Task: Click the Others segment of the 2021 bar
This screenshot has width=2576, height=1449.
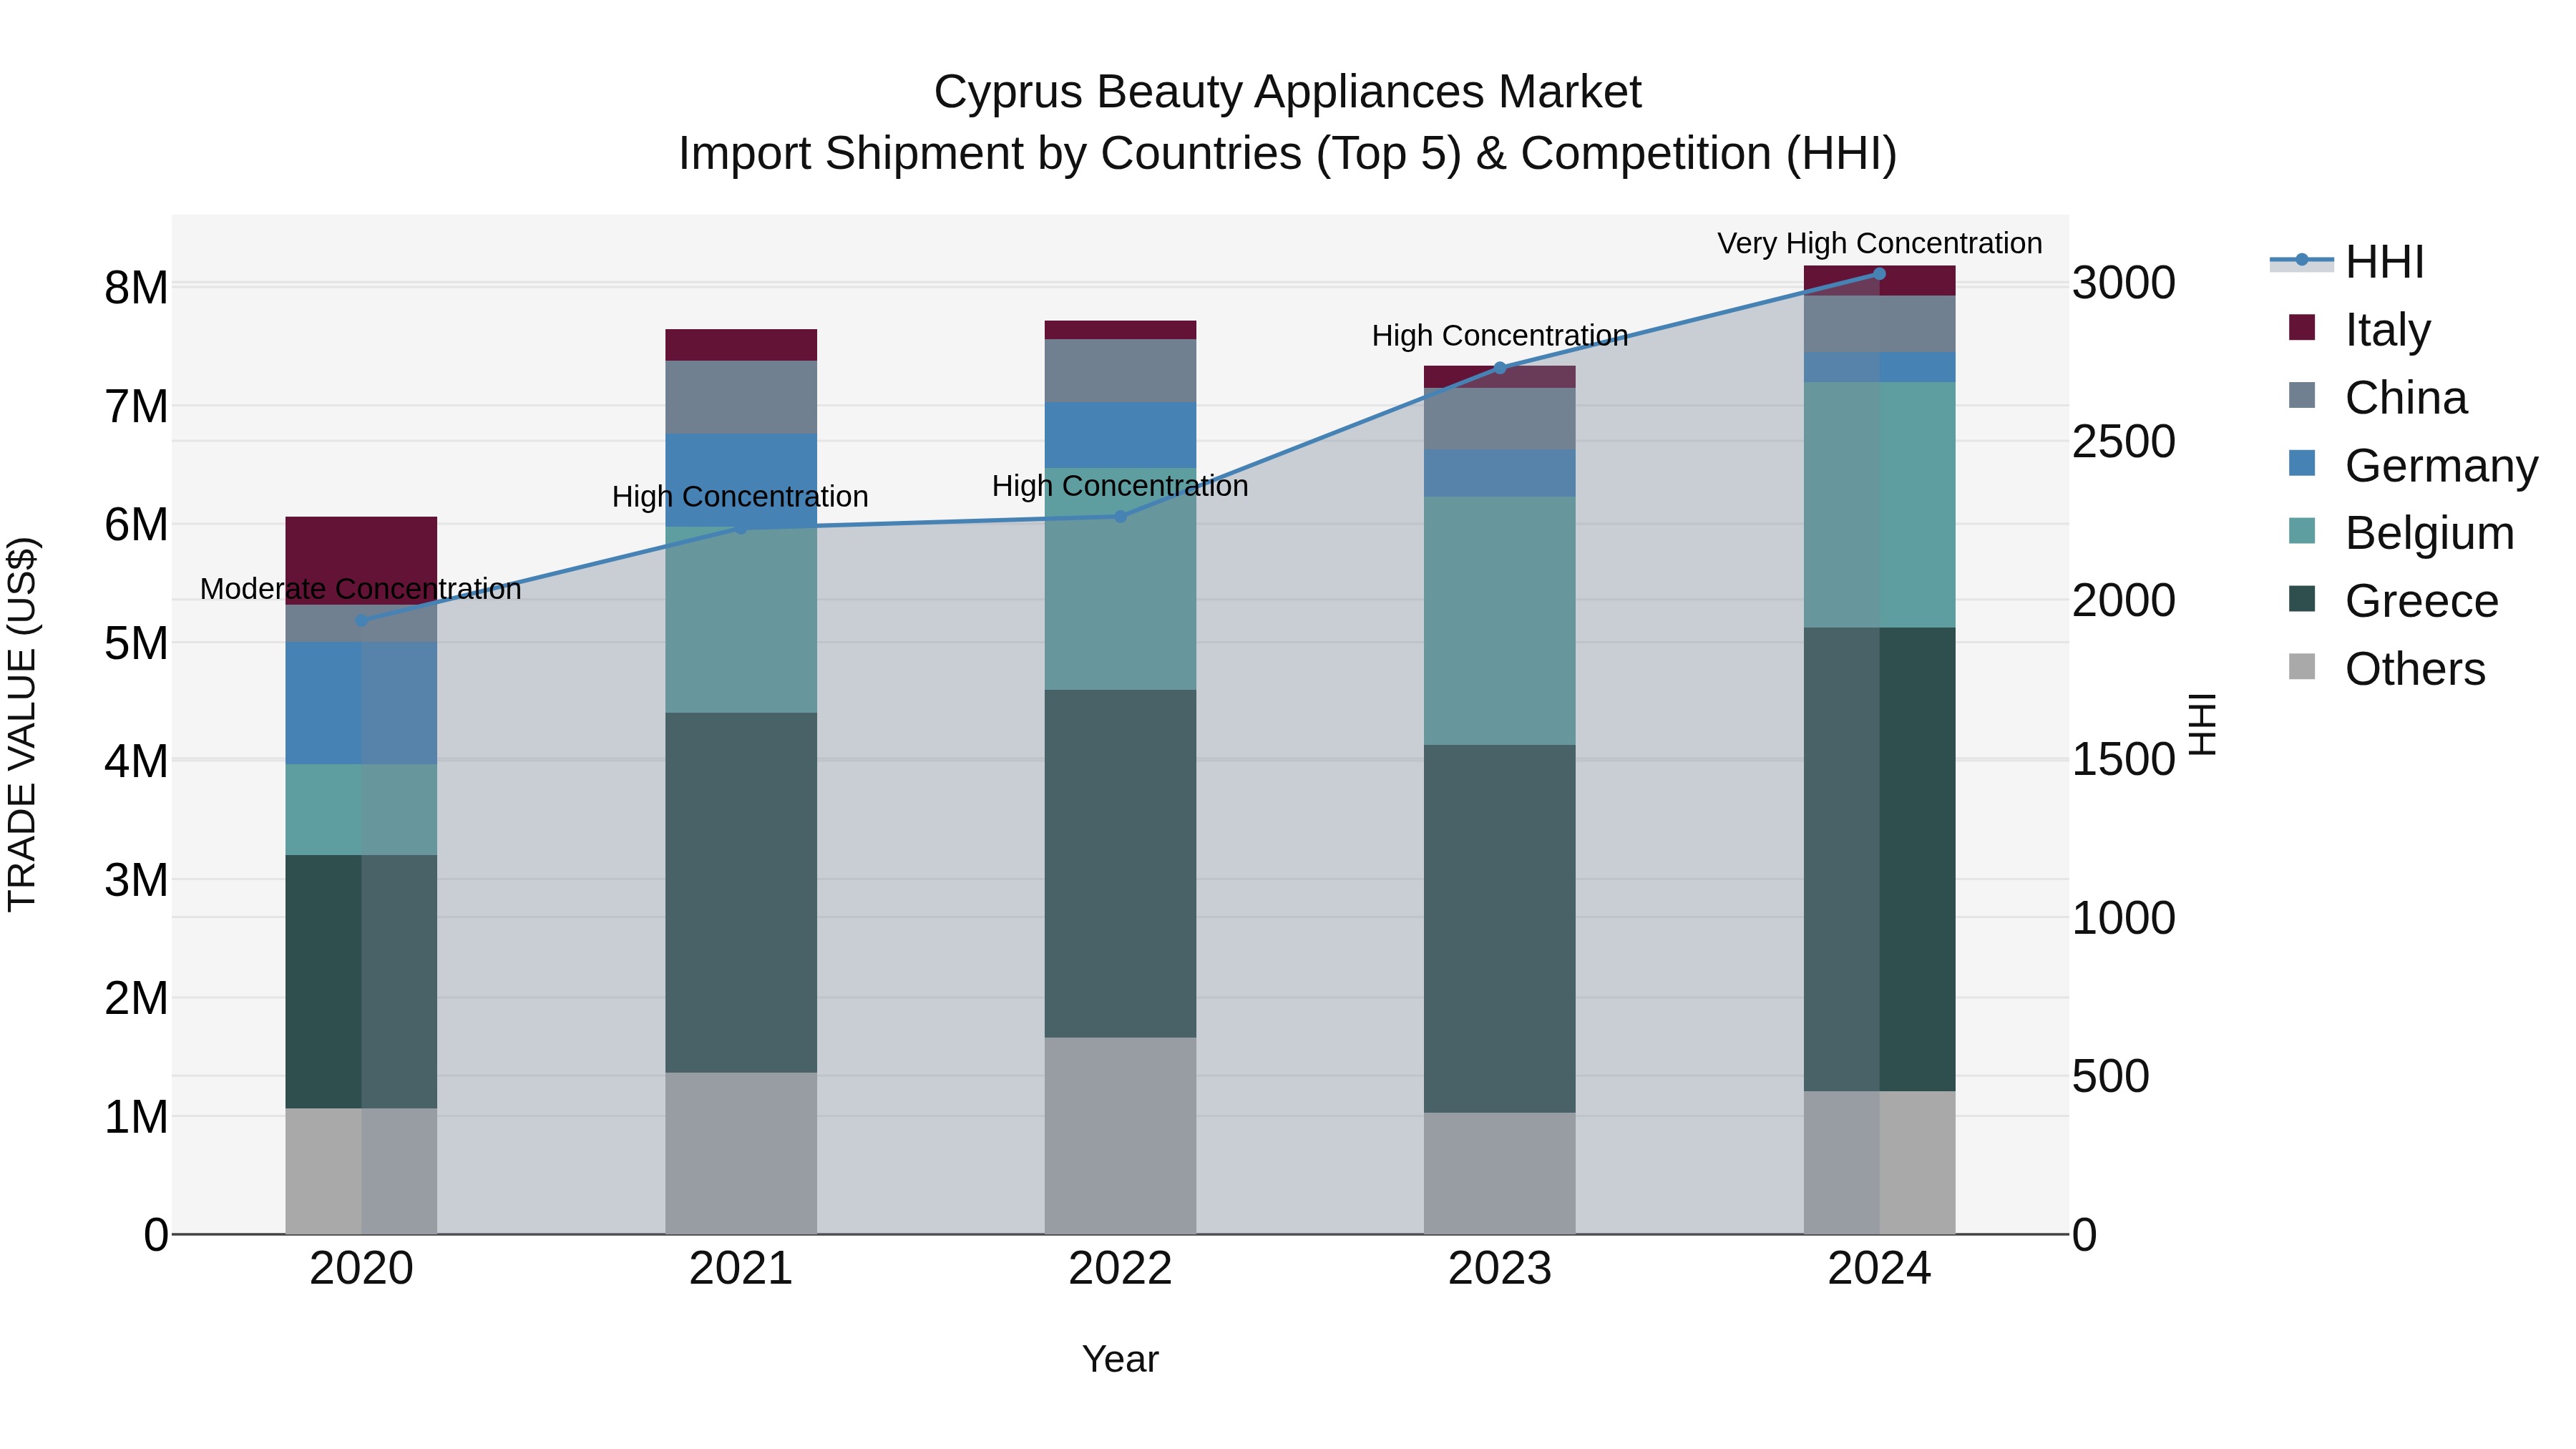Action: pyautogui.click(x=741, y=1153)
